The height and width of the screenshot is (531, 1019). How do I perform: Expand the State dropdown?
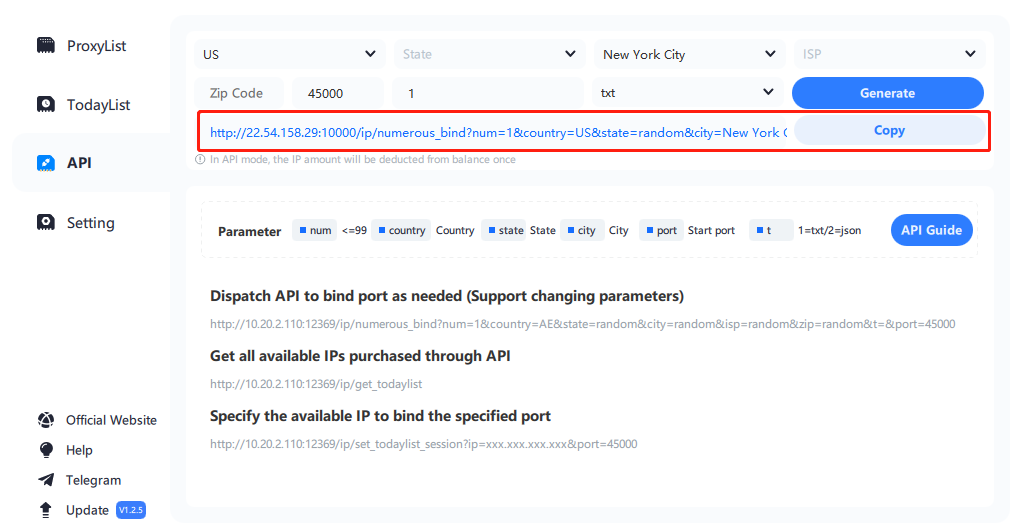[488, 54]
